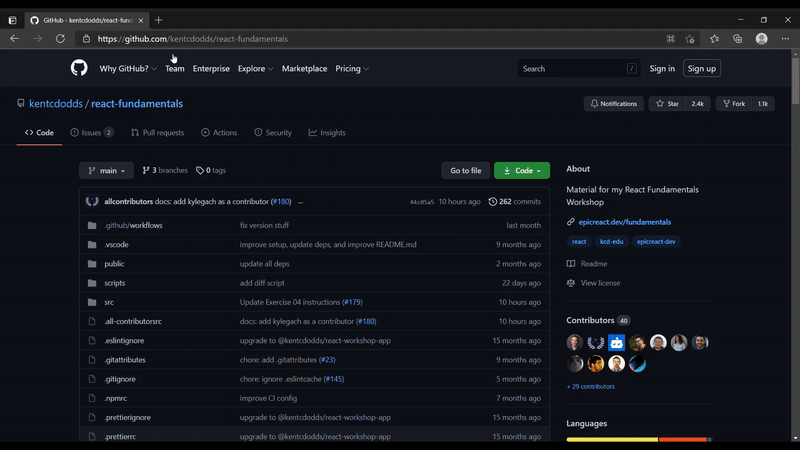Expand the Pricing dropdown

point(352,68)
